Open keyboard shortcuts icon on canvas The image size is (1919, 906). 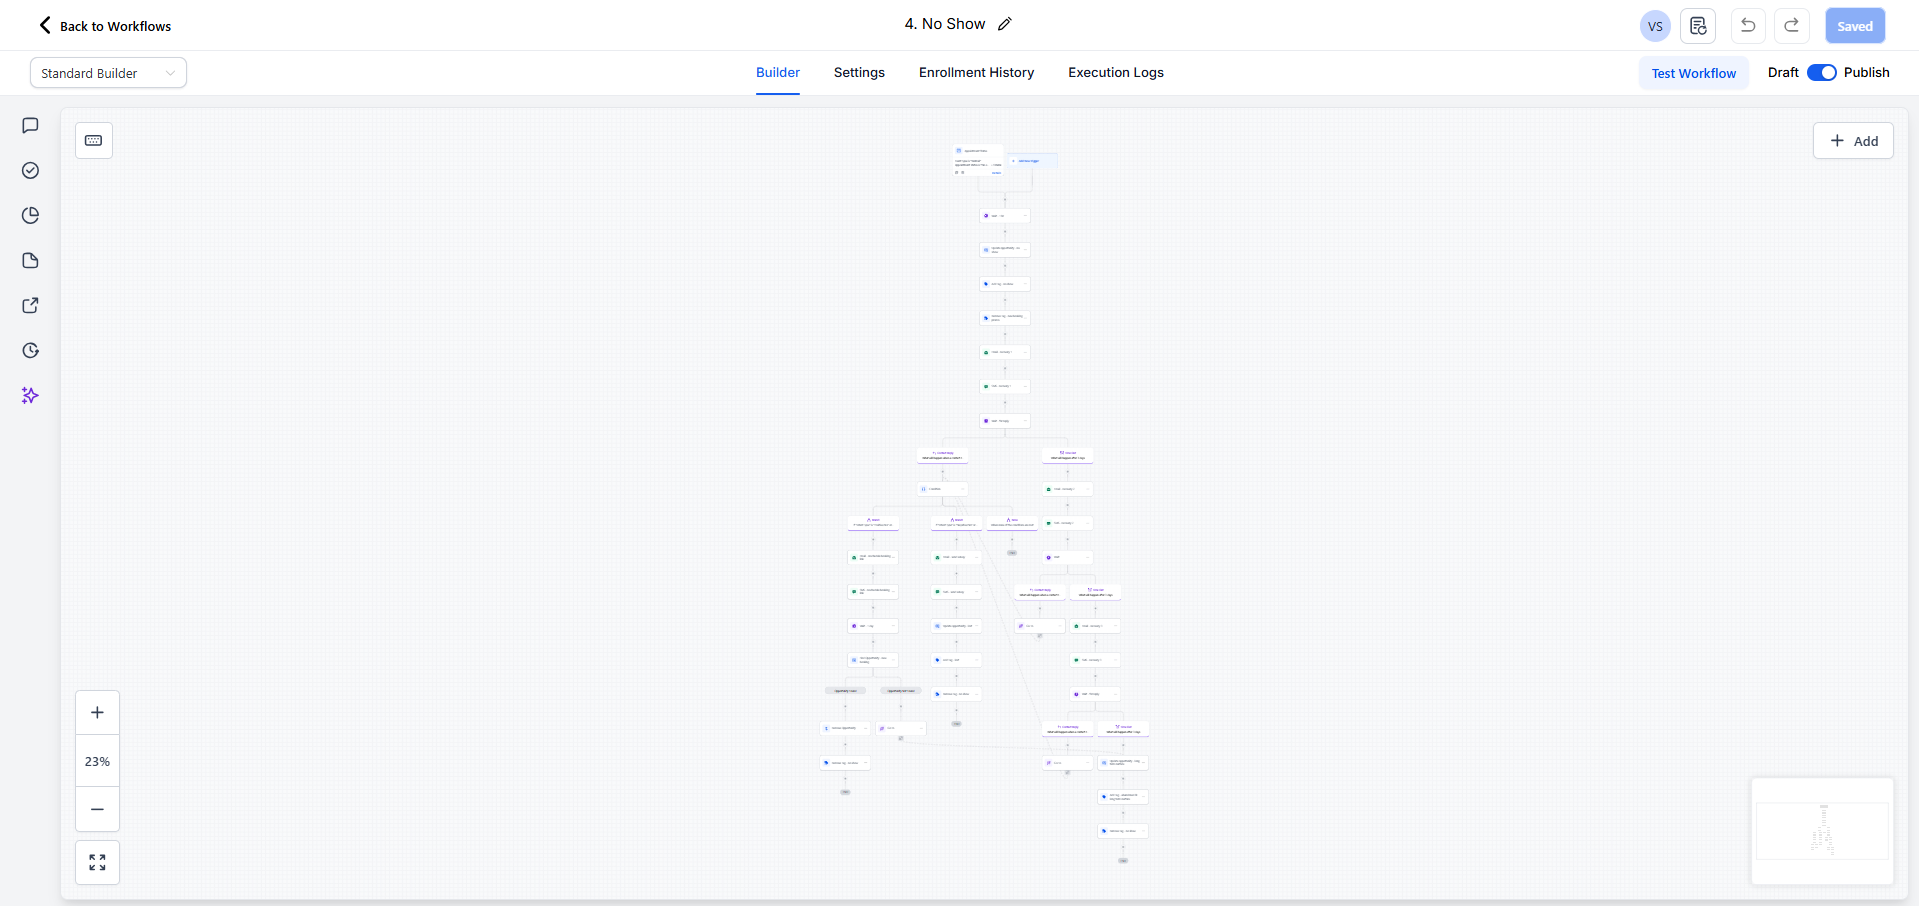point(94,141)
